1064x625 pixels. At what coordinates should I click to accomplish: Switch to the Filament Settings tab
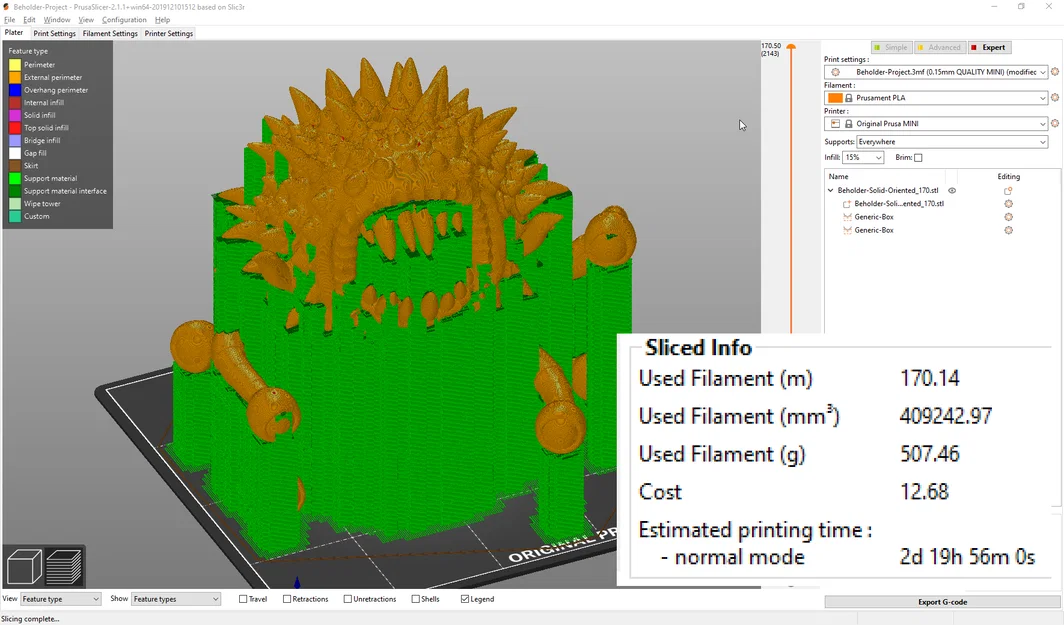(110, 33)
